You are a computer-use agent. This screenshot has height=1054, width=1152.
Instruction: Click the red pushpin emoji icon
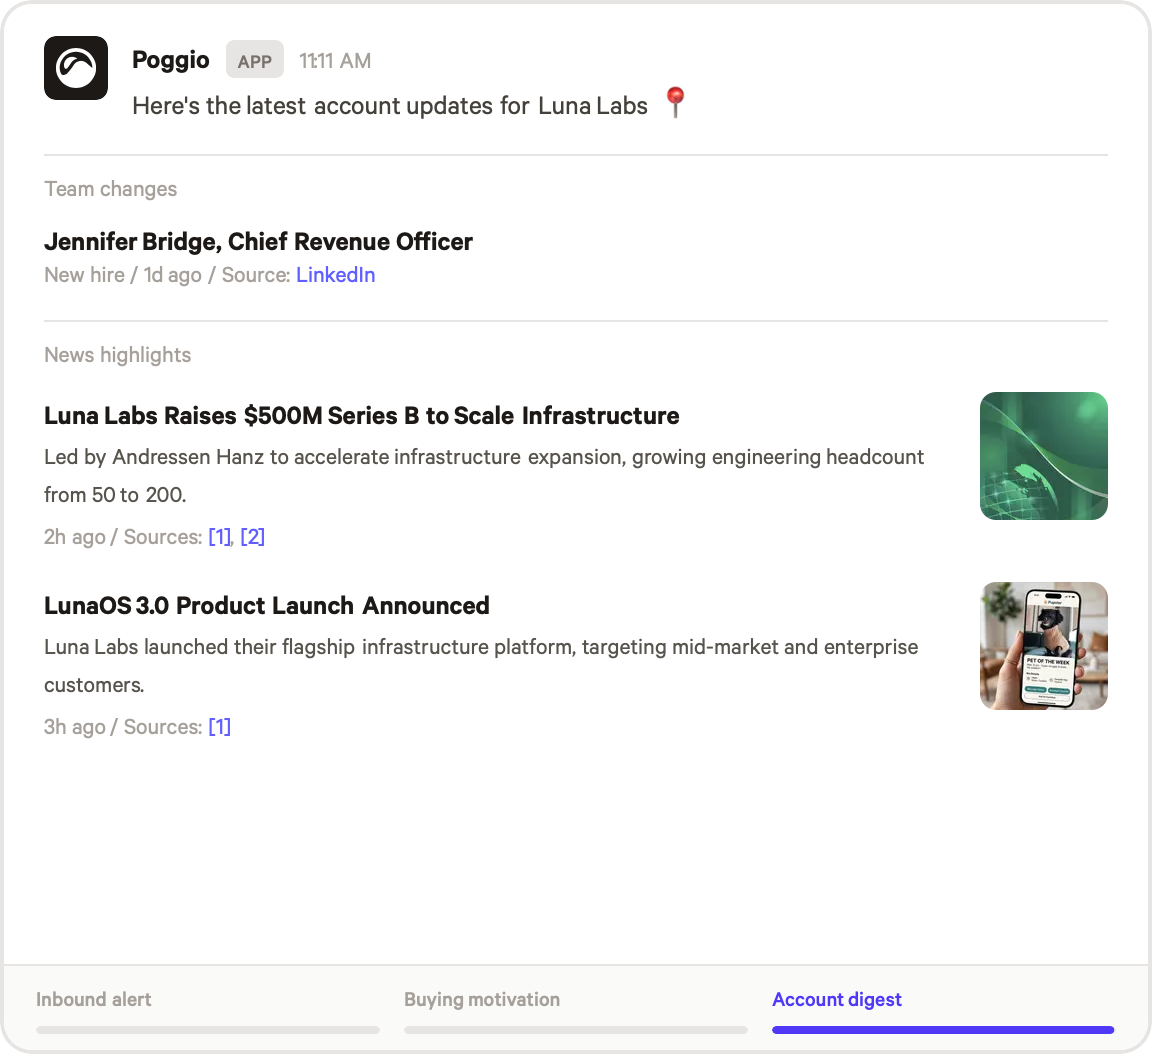[675, 102]
